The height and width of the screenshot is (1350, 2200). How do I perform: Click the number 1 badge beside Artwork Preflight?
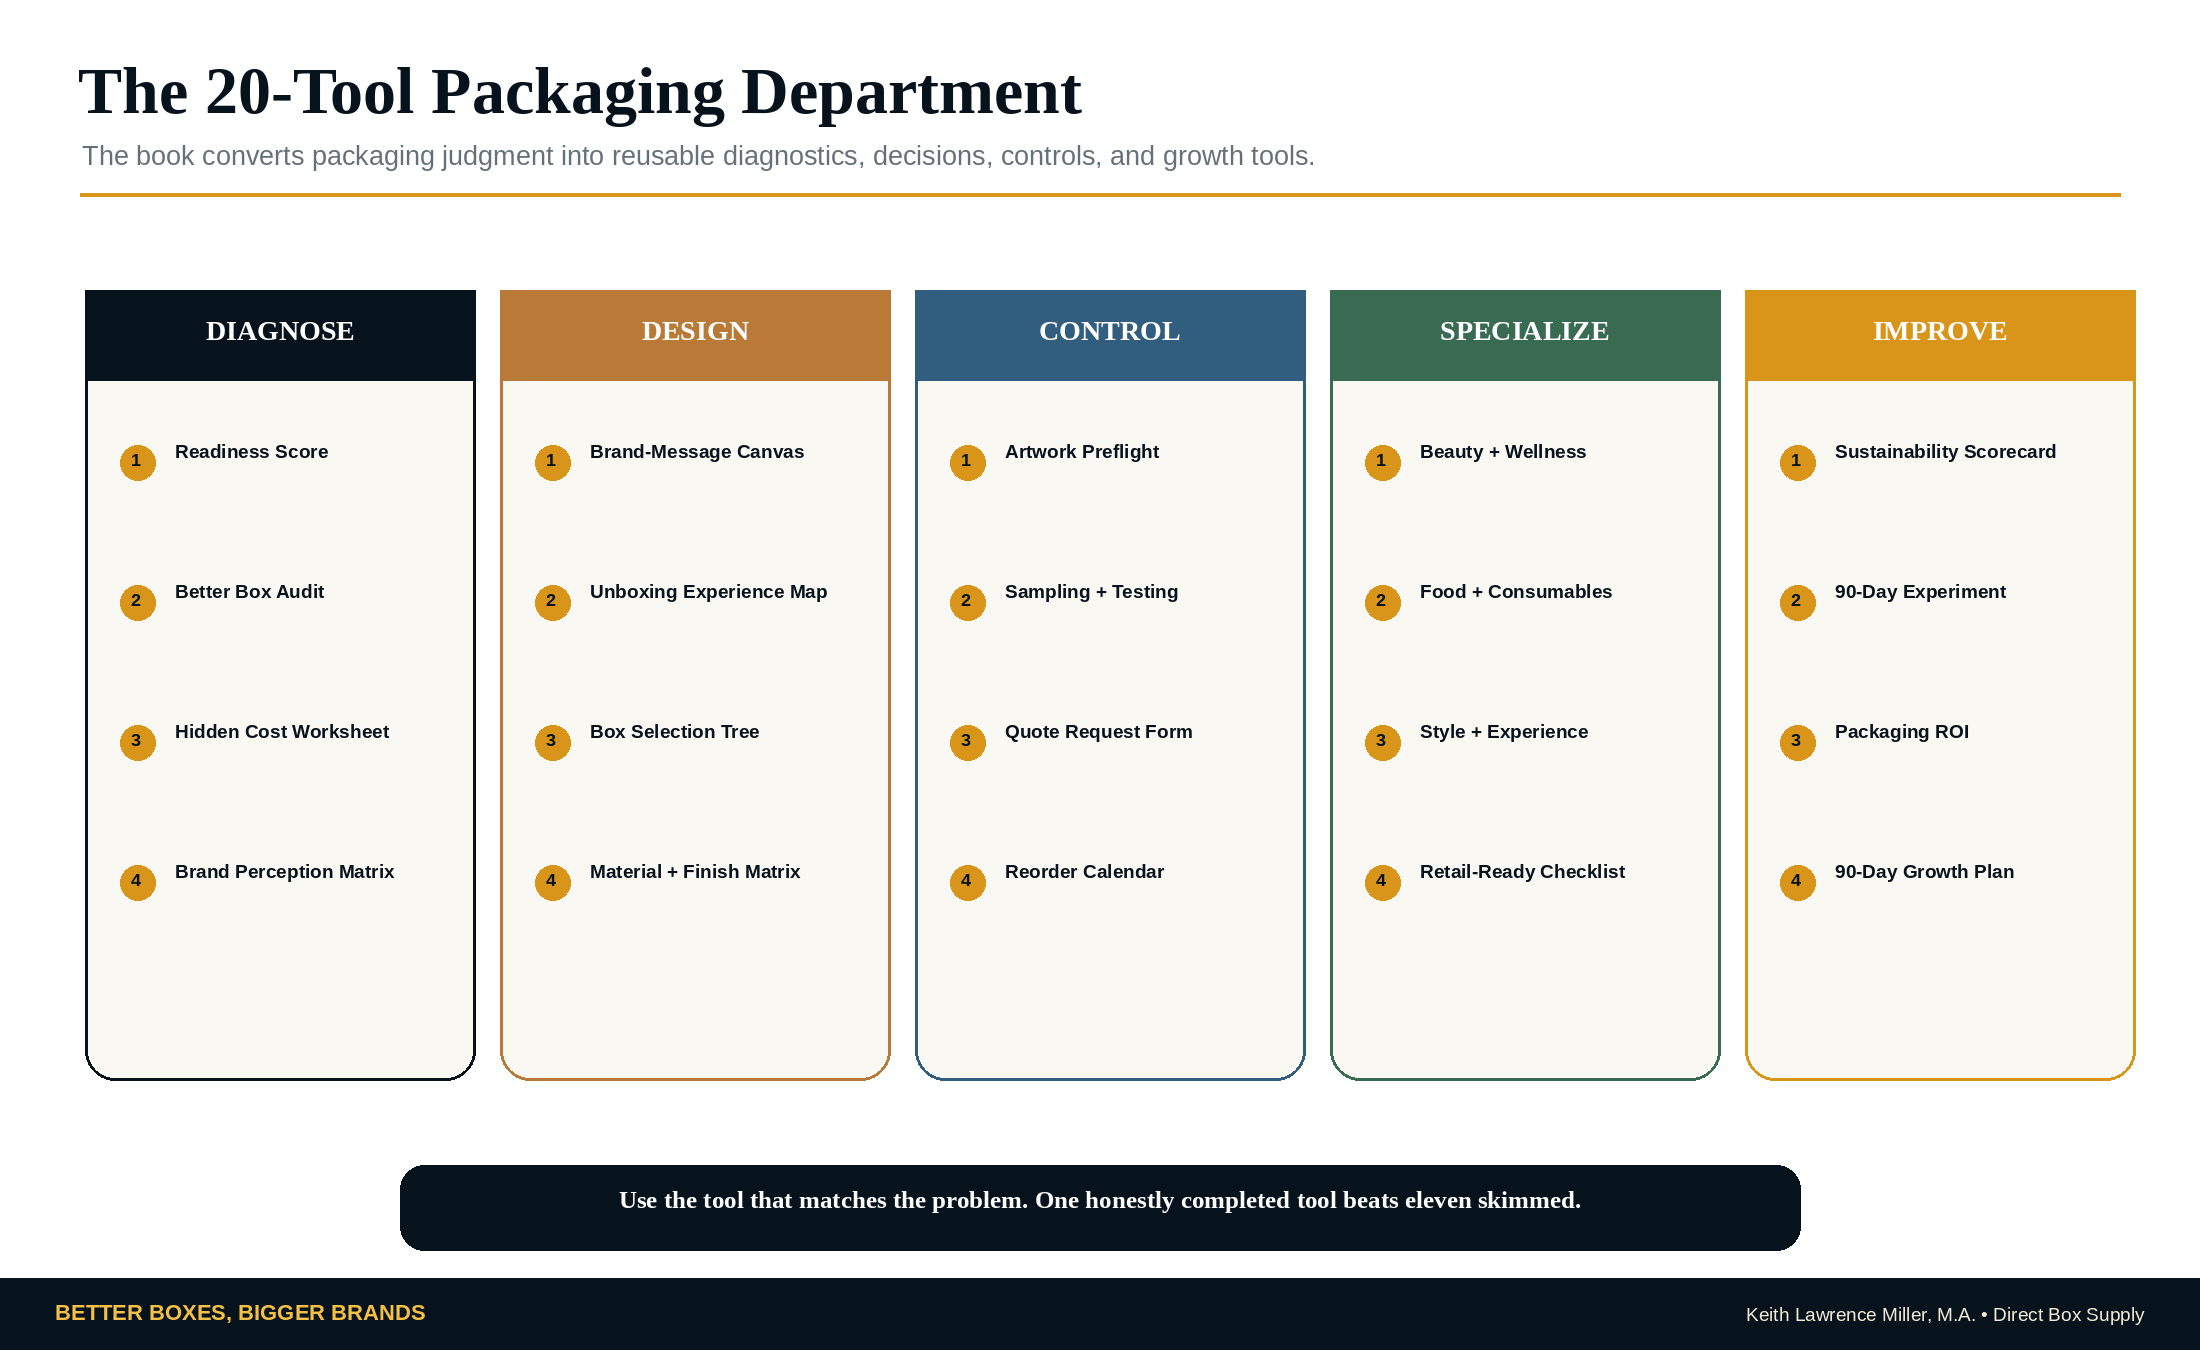(x=968, y=462)
